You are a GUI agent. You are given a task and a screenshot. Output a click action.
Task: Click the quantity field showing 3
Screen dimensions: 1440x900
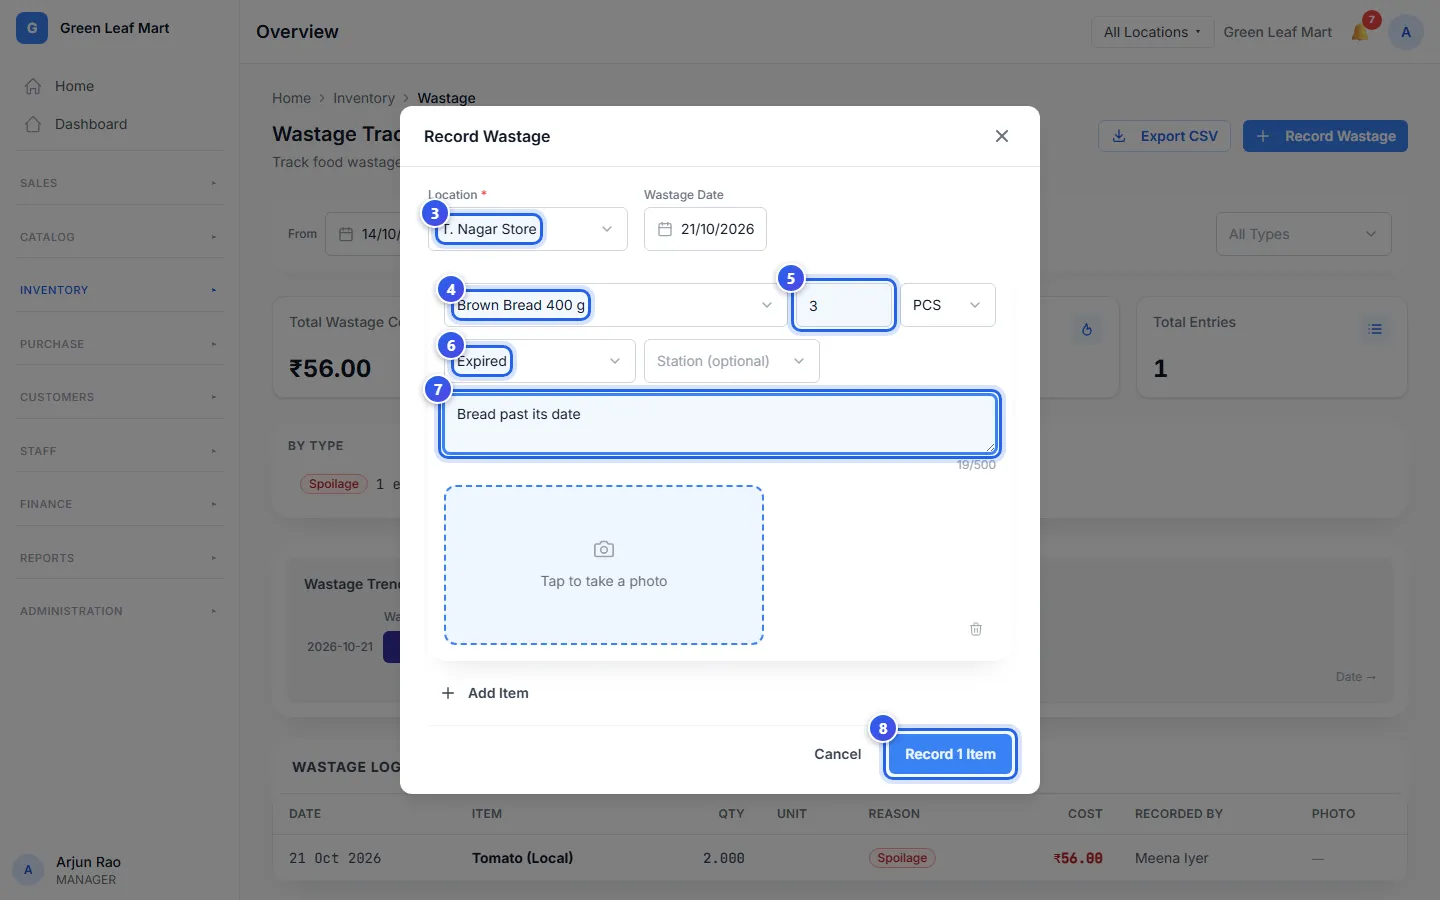(x=844, y=305)
